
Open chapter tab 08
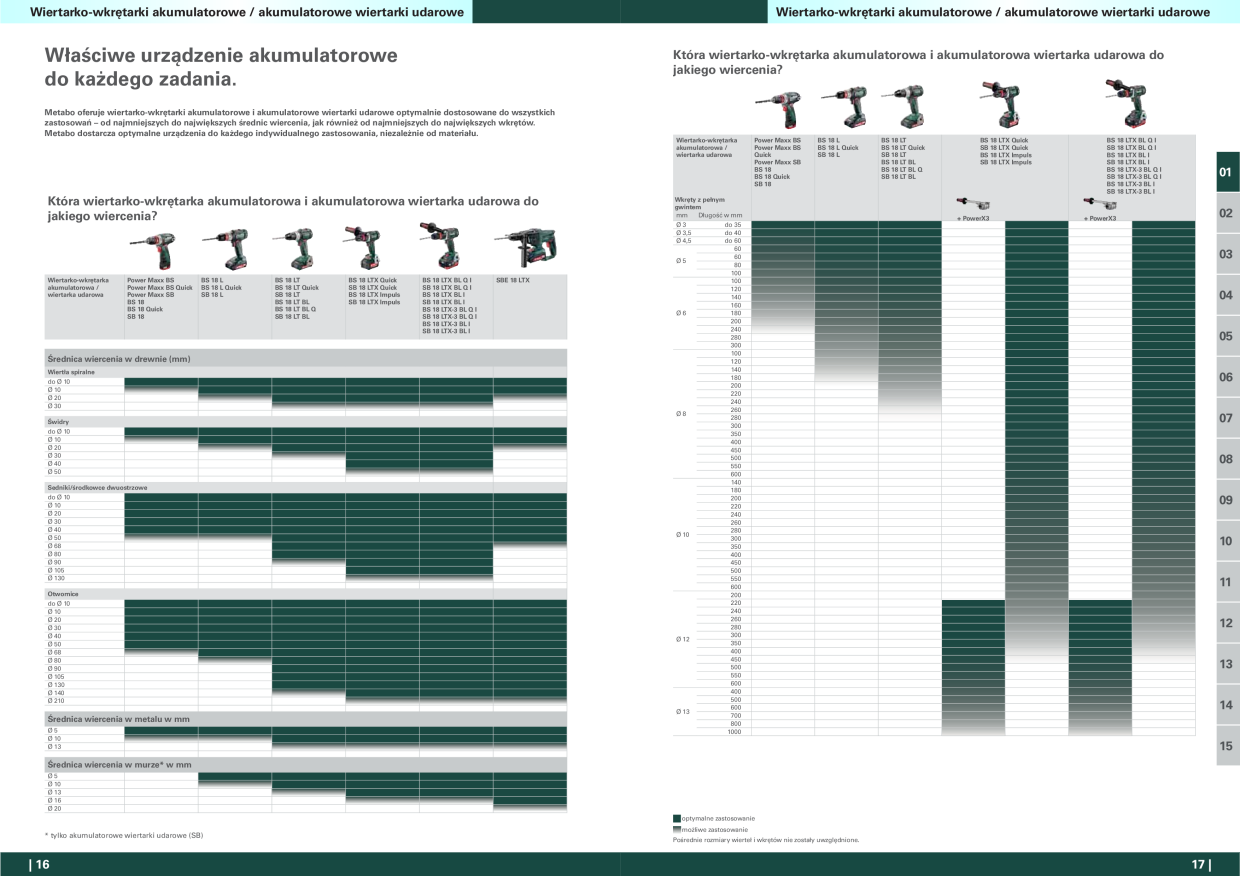tap(1227, 459)
